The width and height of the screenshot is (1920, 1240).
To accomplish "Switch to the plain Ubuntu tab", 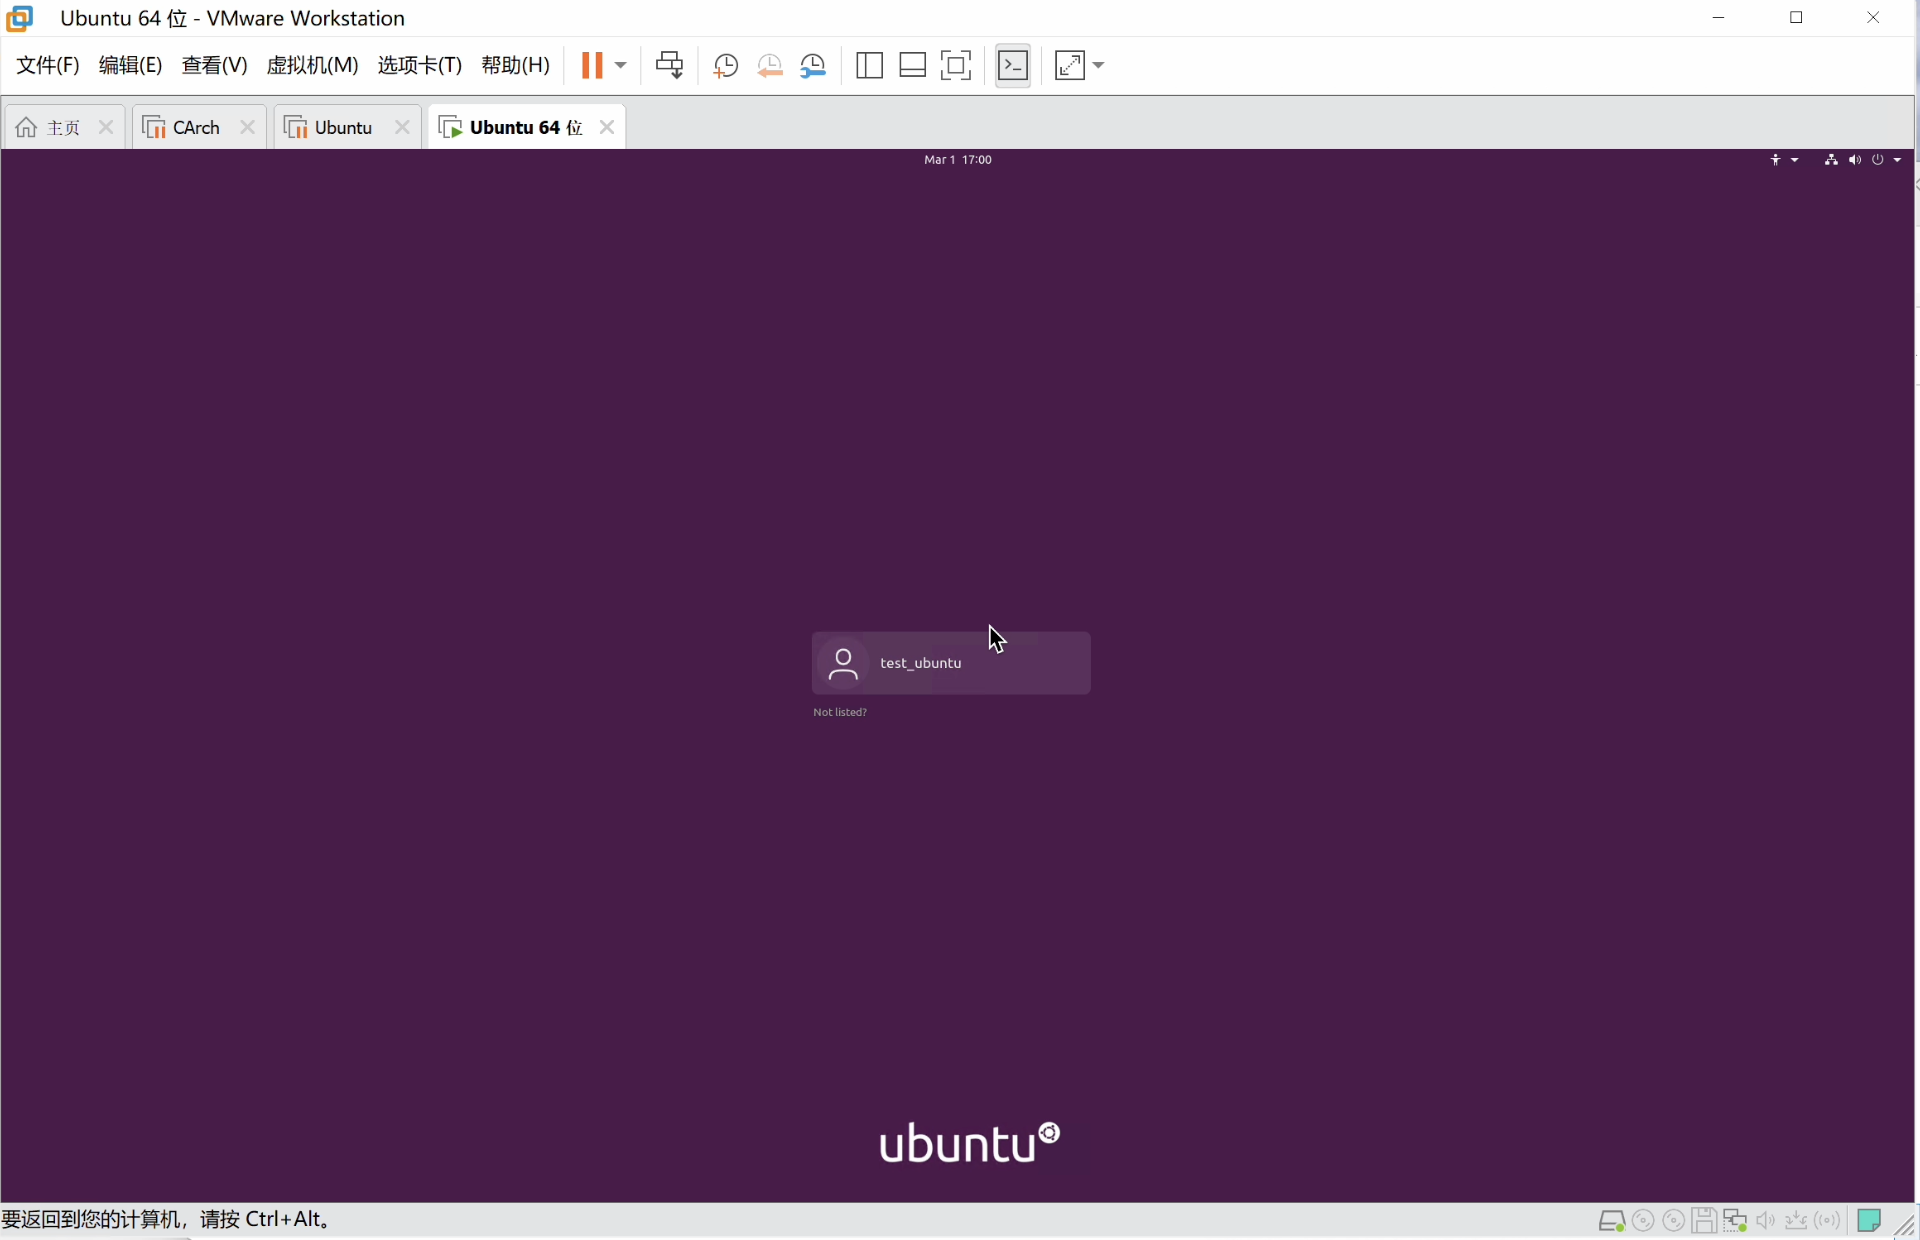I will 346,127.
